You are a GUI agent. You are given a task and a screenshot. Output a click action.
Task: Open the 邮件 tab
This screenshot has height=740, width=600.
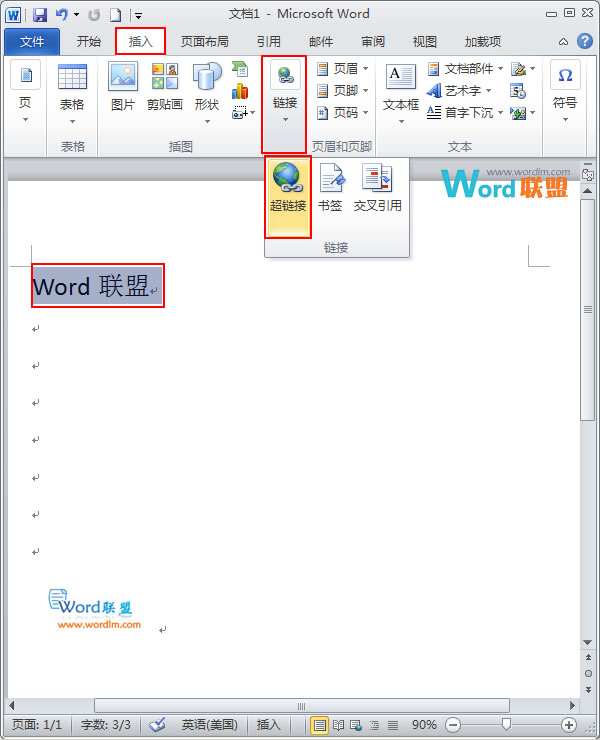[x=321, y=42]
